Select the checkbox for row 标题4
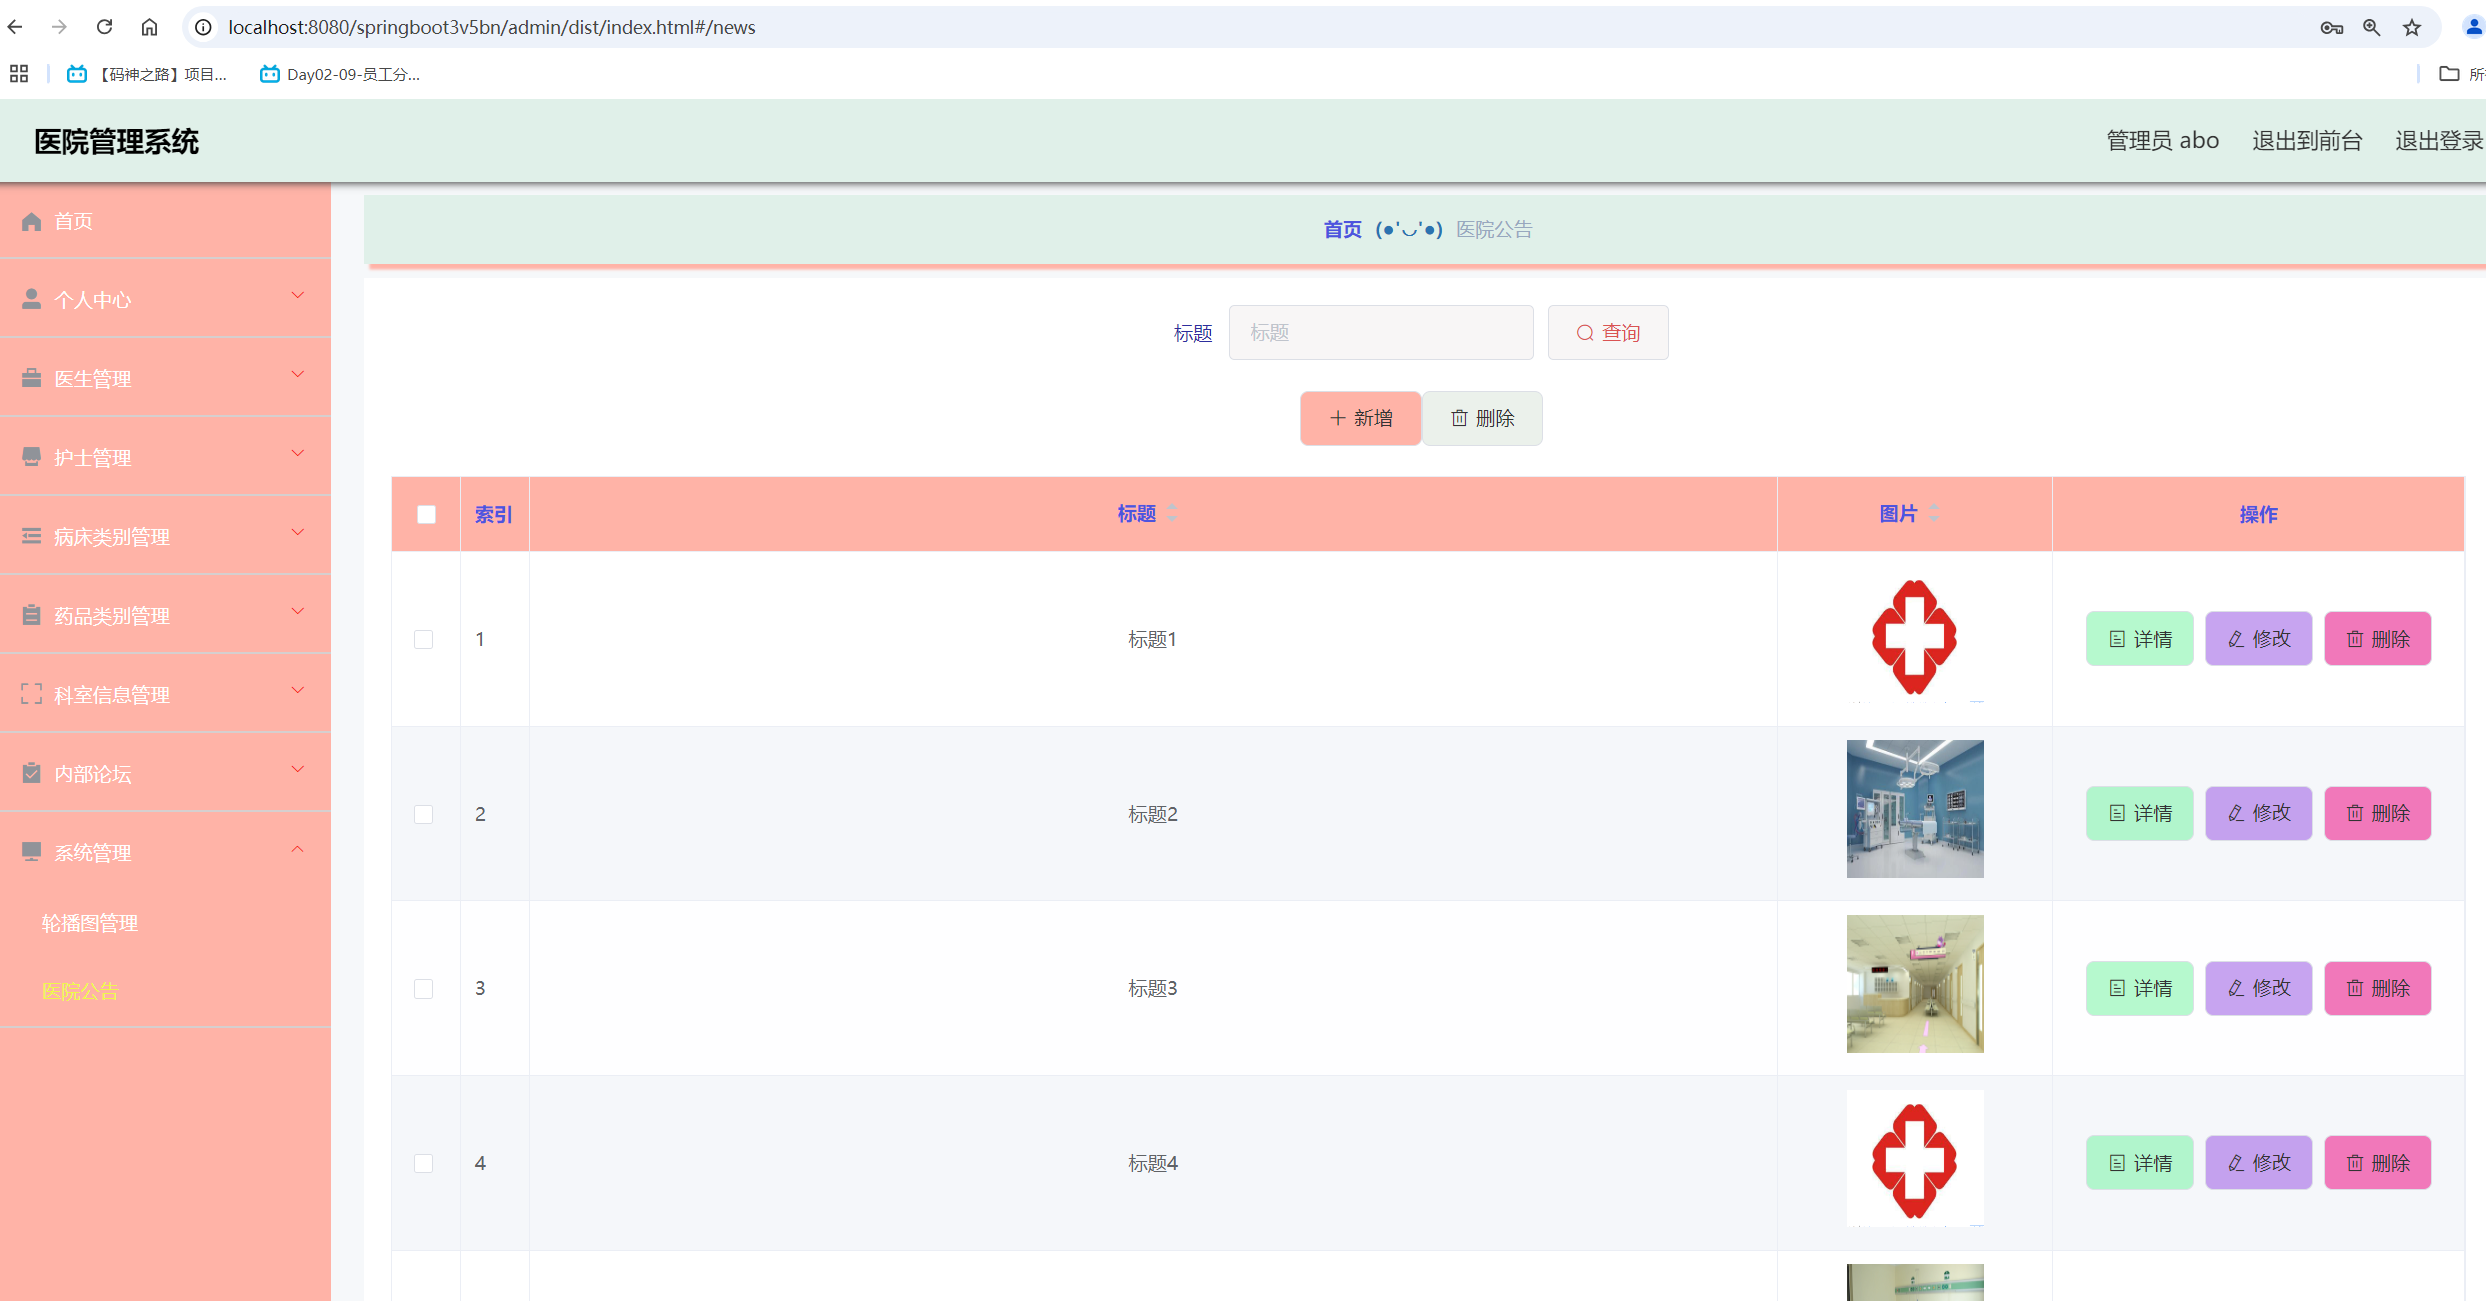 pos(424,1163)
